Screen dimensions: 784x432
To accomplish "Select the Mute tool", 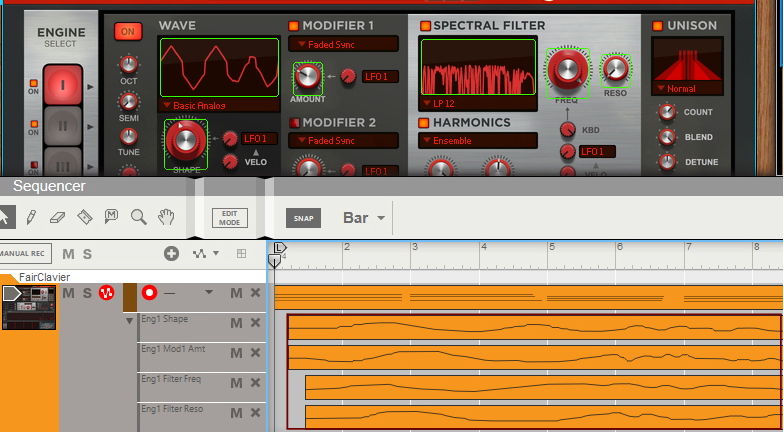I will point(112,216).
